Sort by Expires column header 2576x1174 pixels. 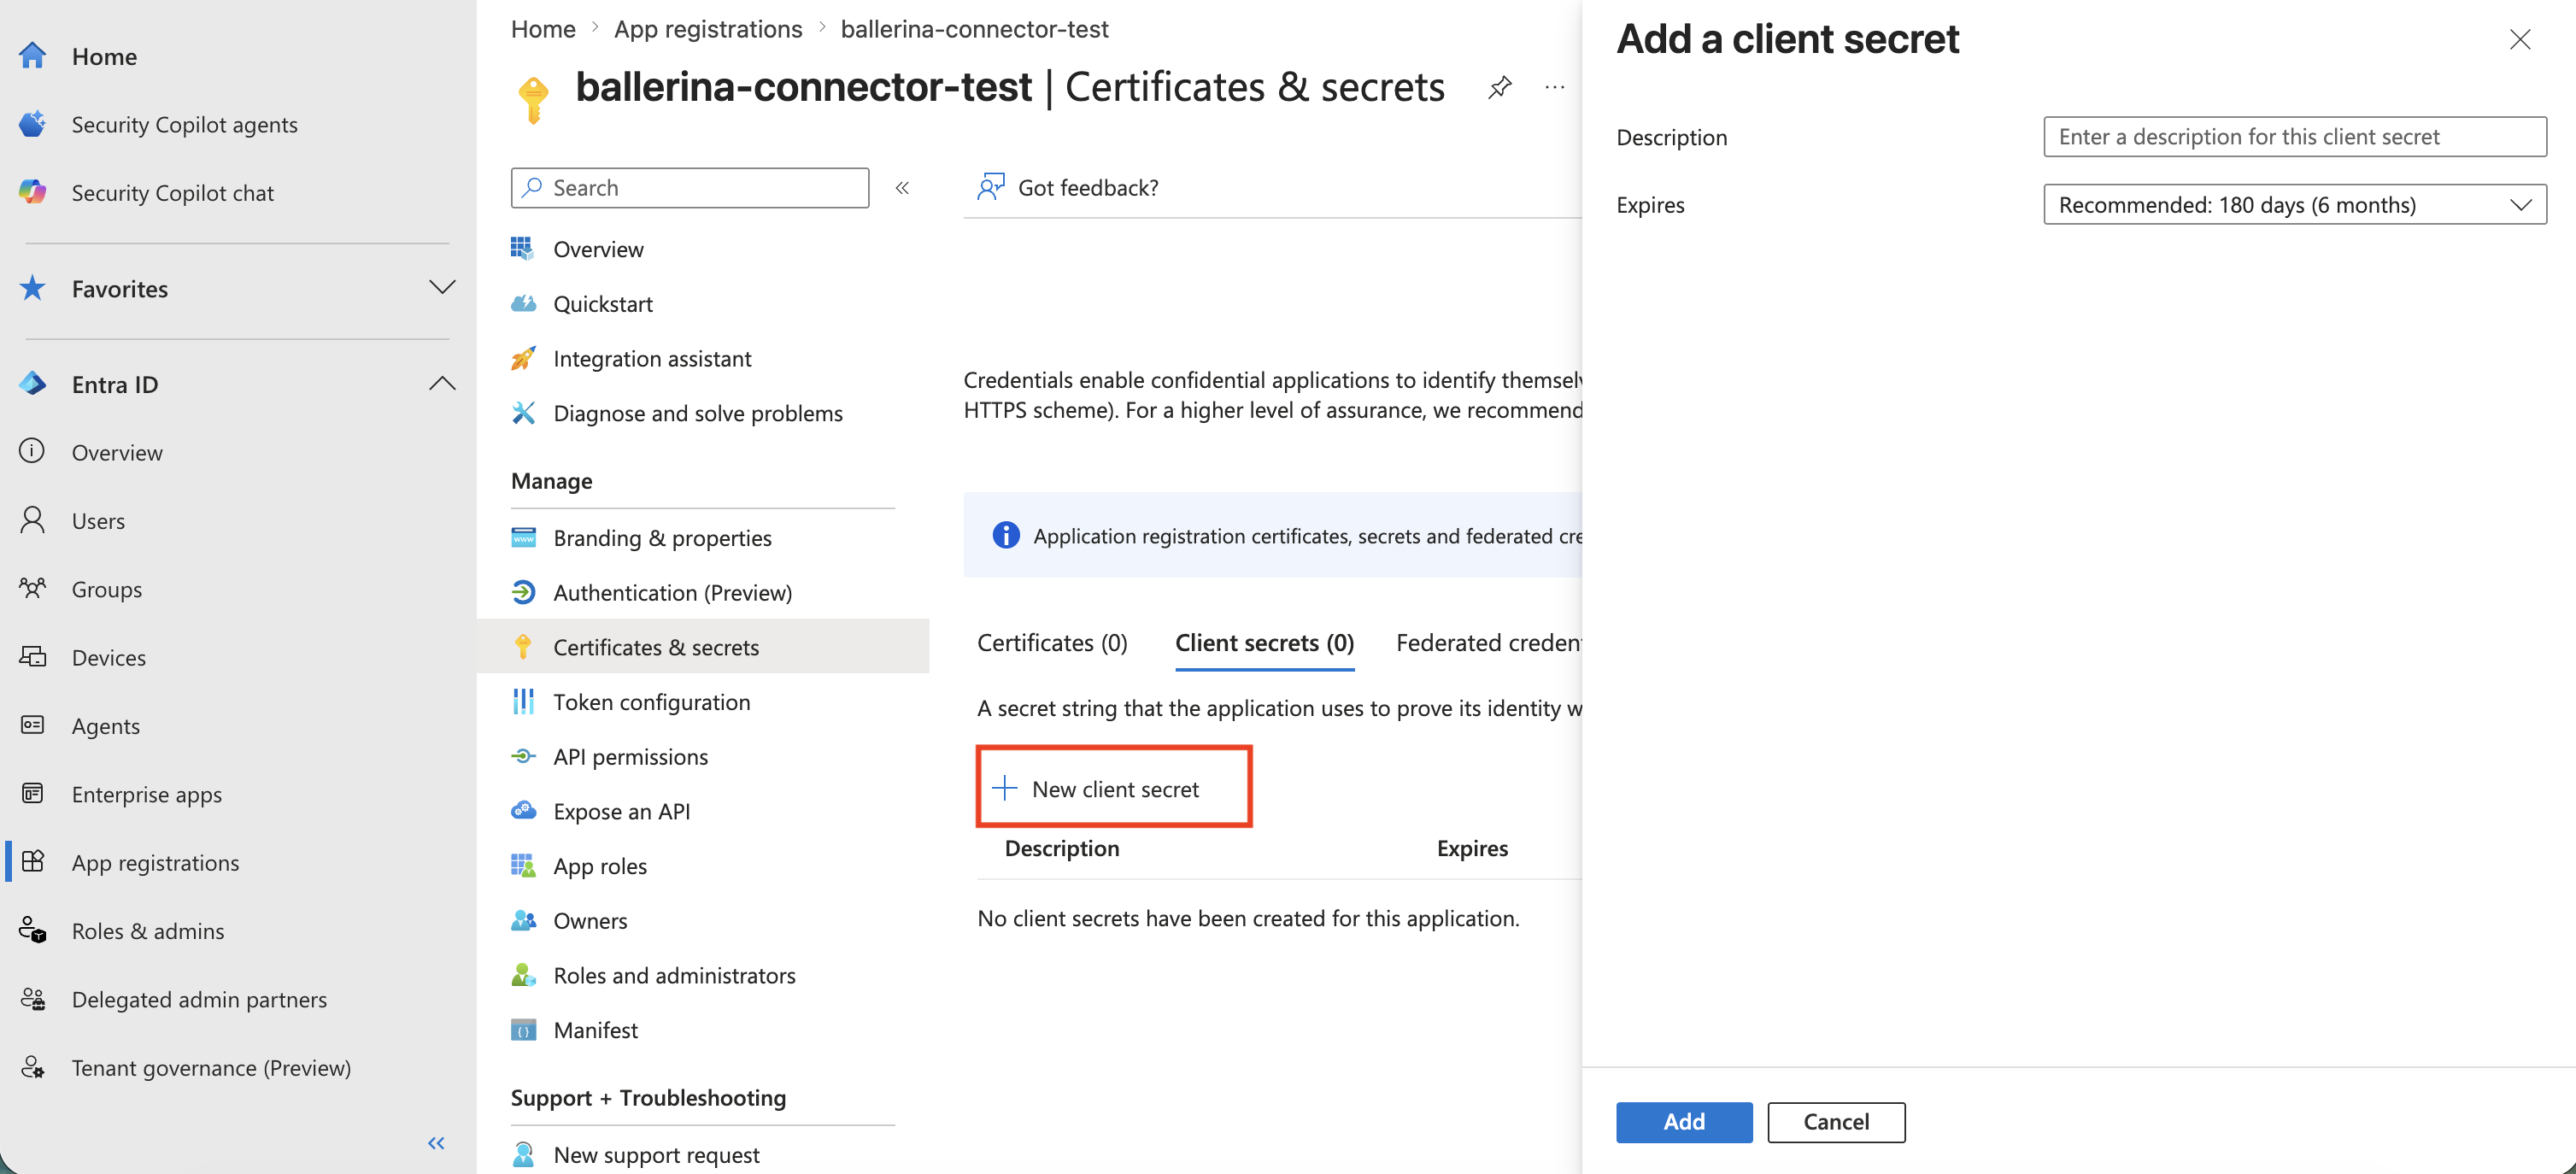pos(1472,848)
